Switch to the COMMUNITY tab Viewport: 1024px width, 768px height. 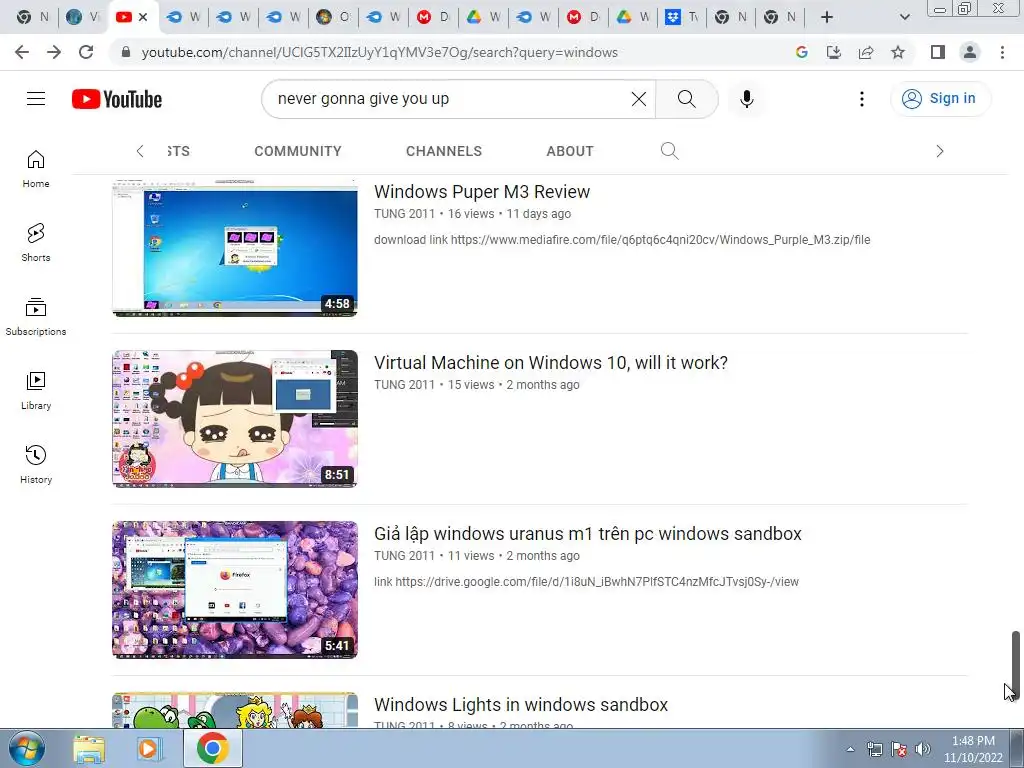click(298, 151)
